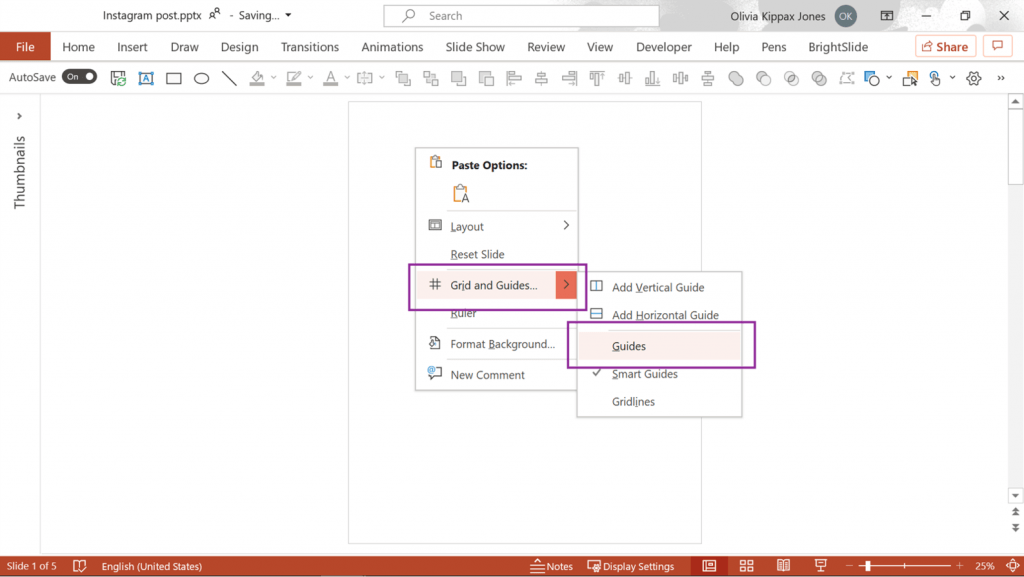Viewport: 1024px width, 577px height.
Task: Open Shapes gallery dropdown arrow
Action: coord(889,78)
